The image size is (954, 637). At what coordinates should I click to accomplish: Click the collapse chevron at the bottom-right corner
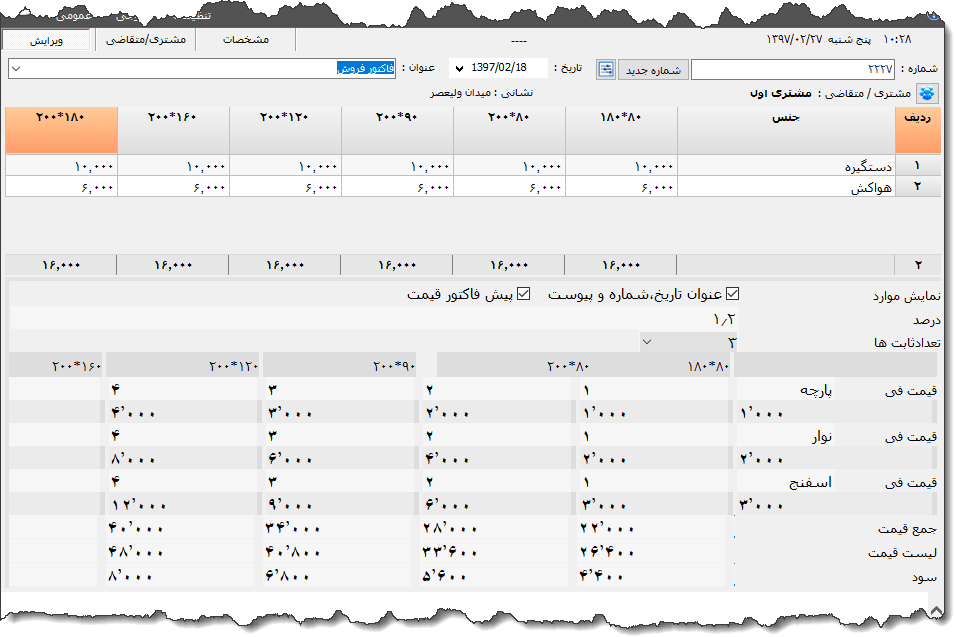click(935, 609)
